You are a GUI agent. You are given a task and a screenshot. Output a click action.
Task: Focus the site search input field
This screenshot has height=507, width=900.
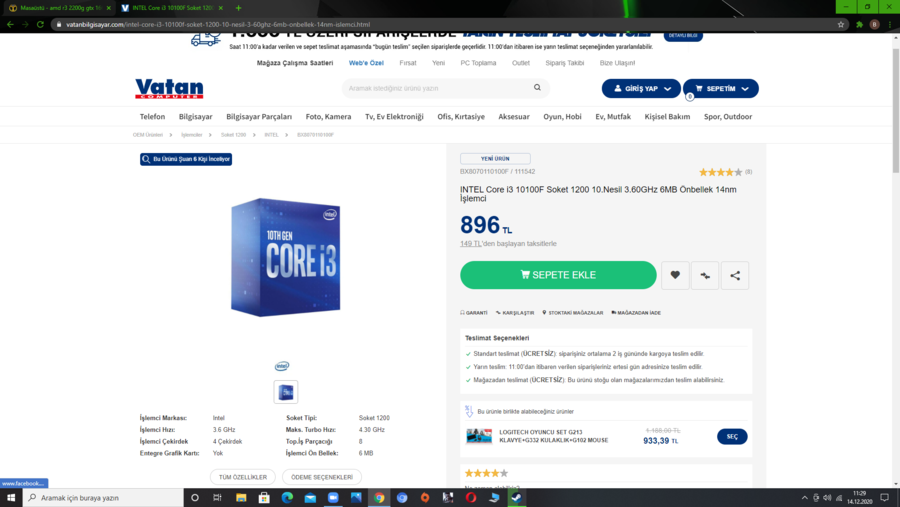[439, 88]
